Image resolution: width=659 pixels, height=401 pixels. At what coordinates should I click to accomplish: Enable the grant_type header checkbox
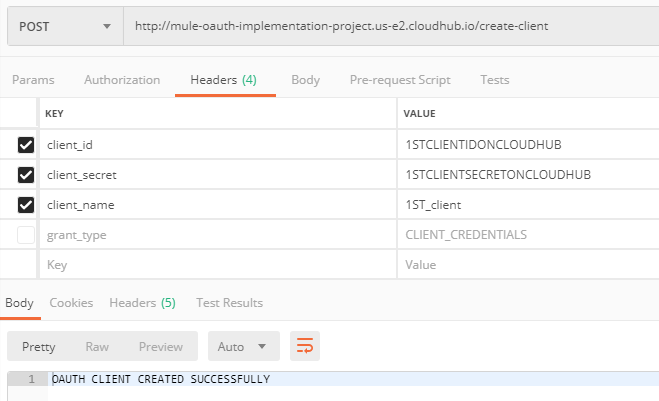pos(26,235)
